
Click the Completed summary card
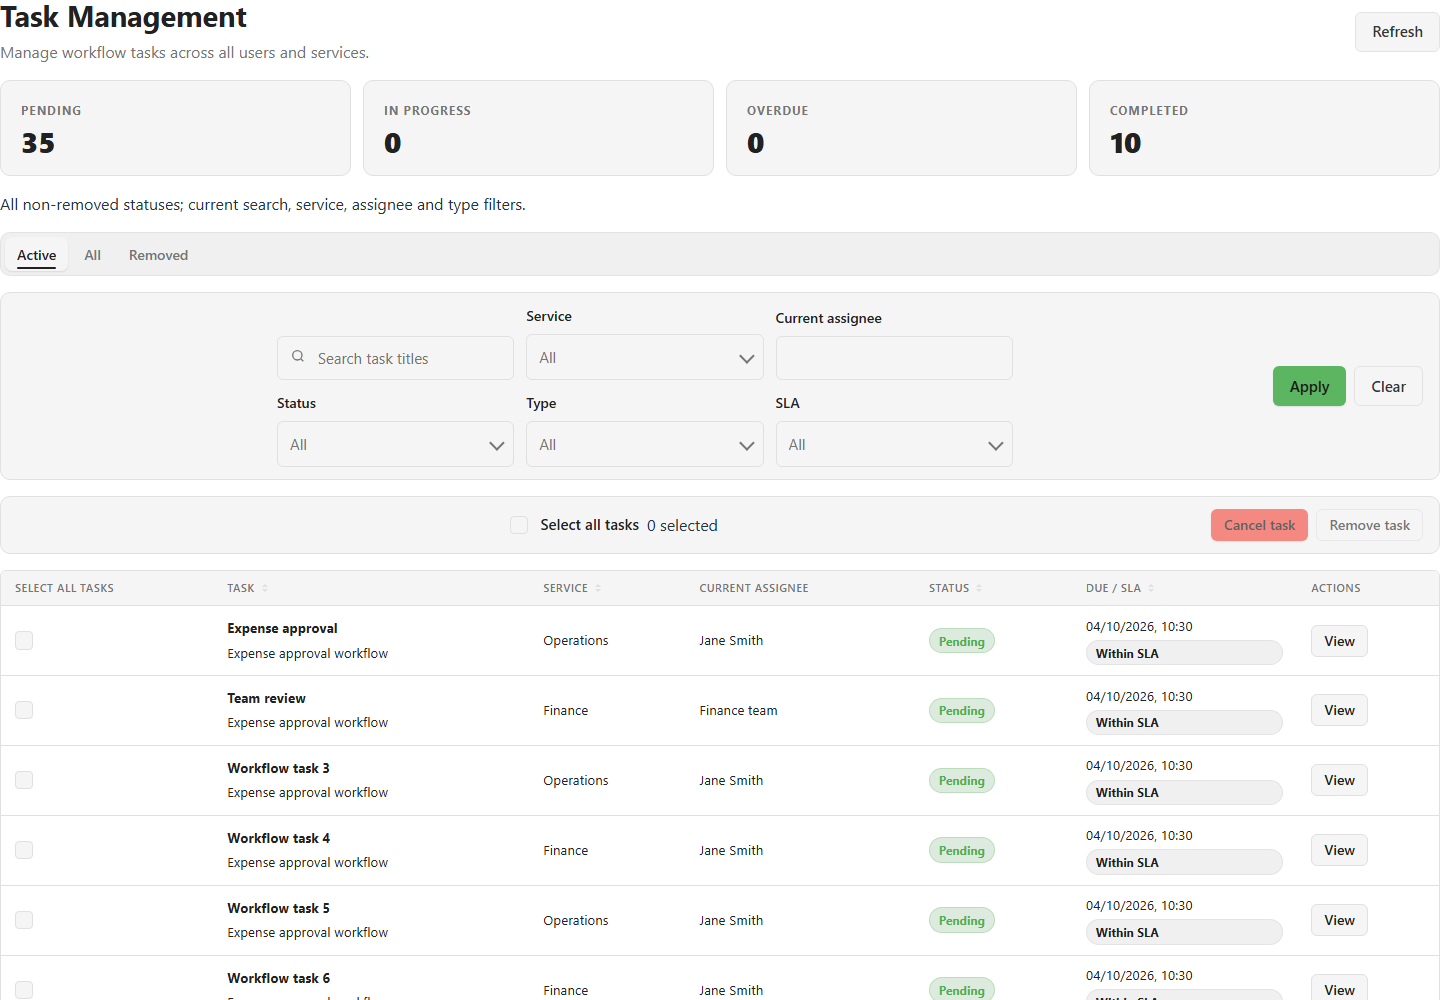1264,128
